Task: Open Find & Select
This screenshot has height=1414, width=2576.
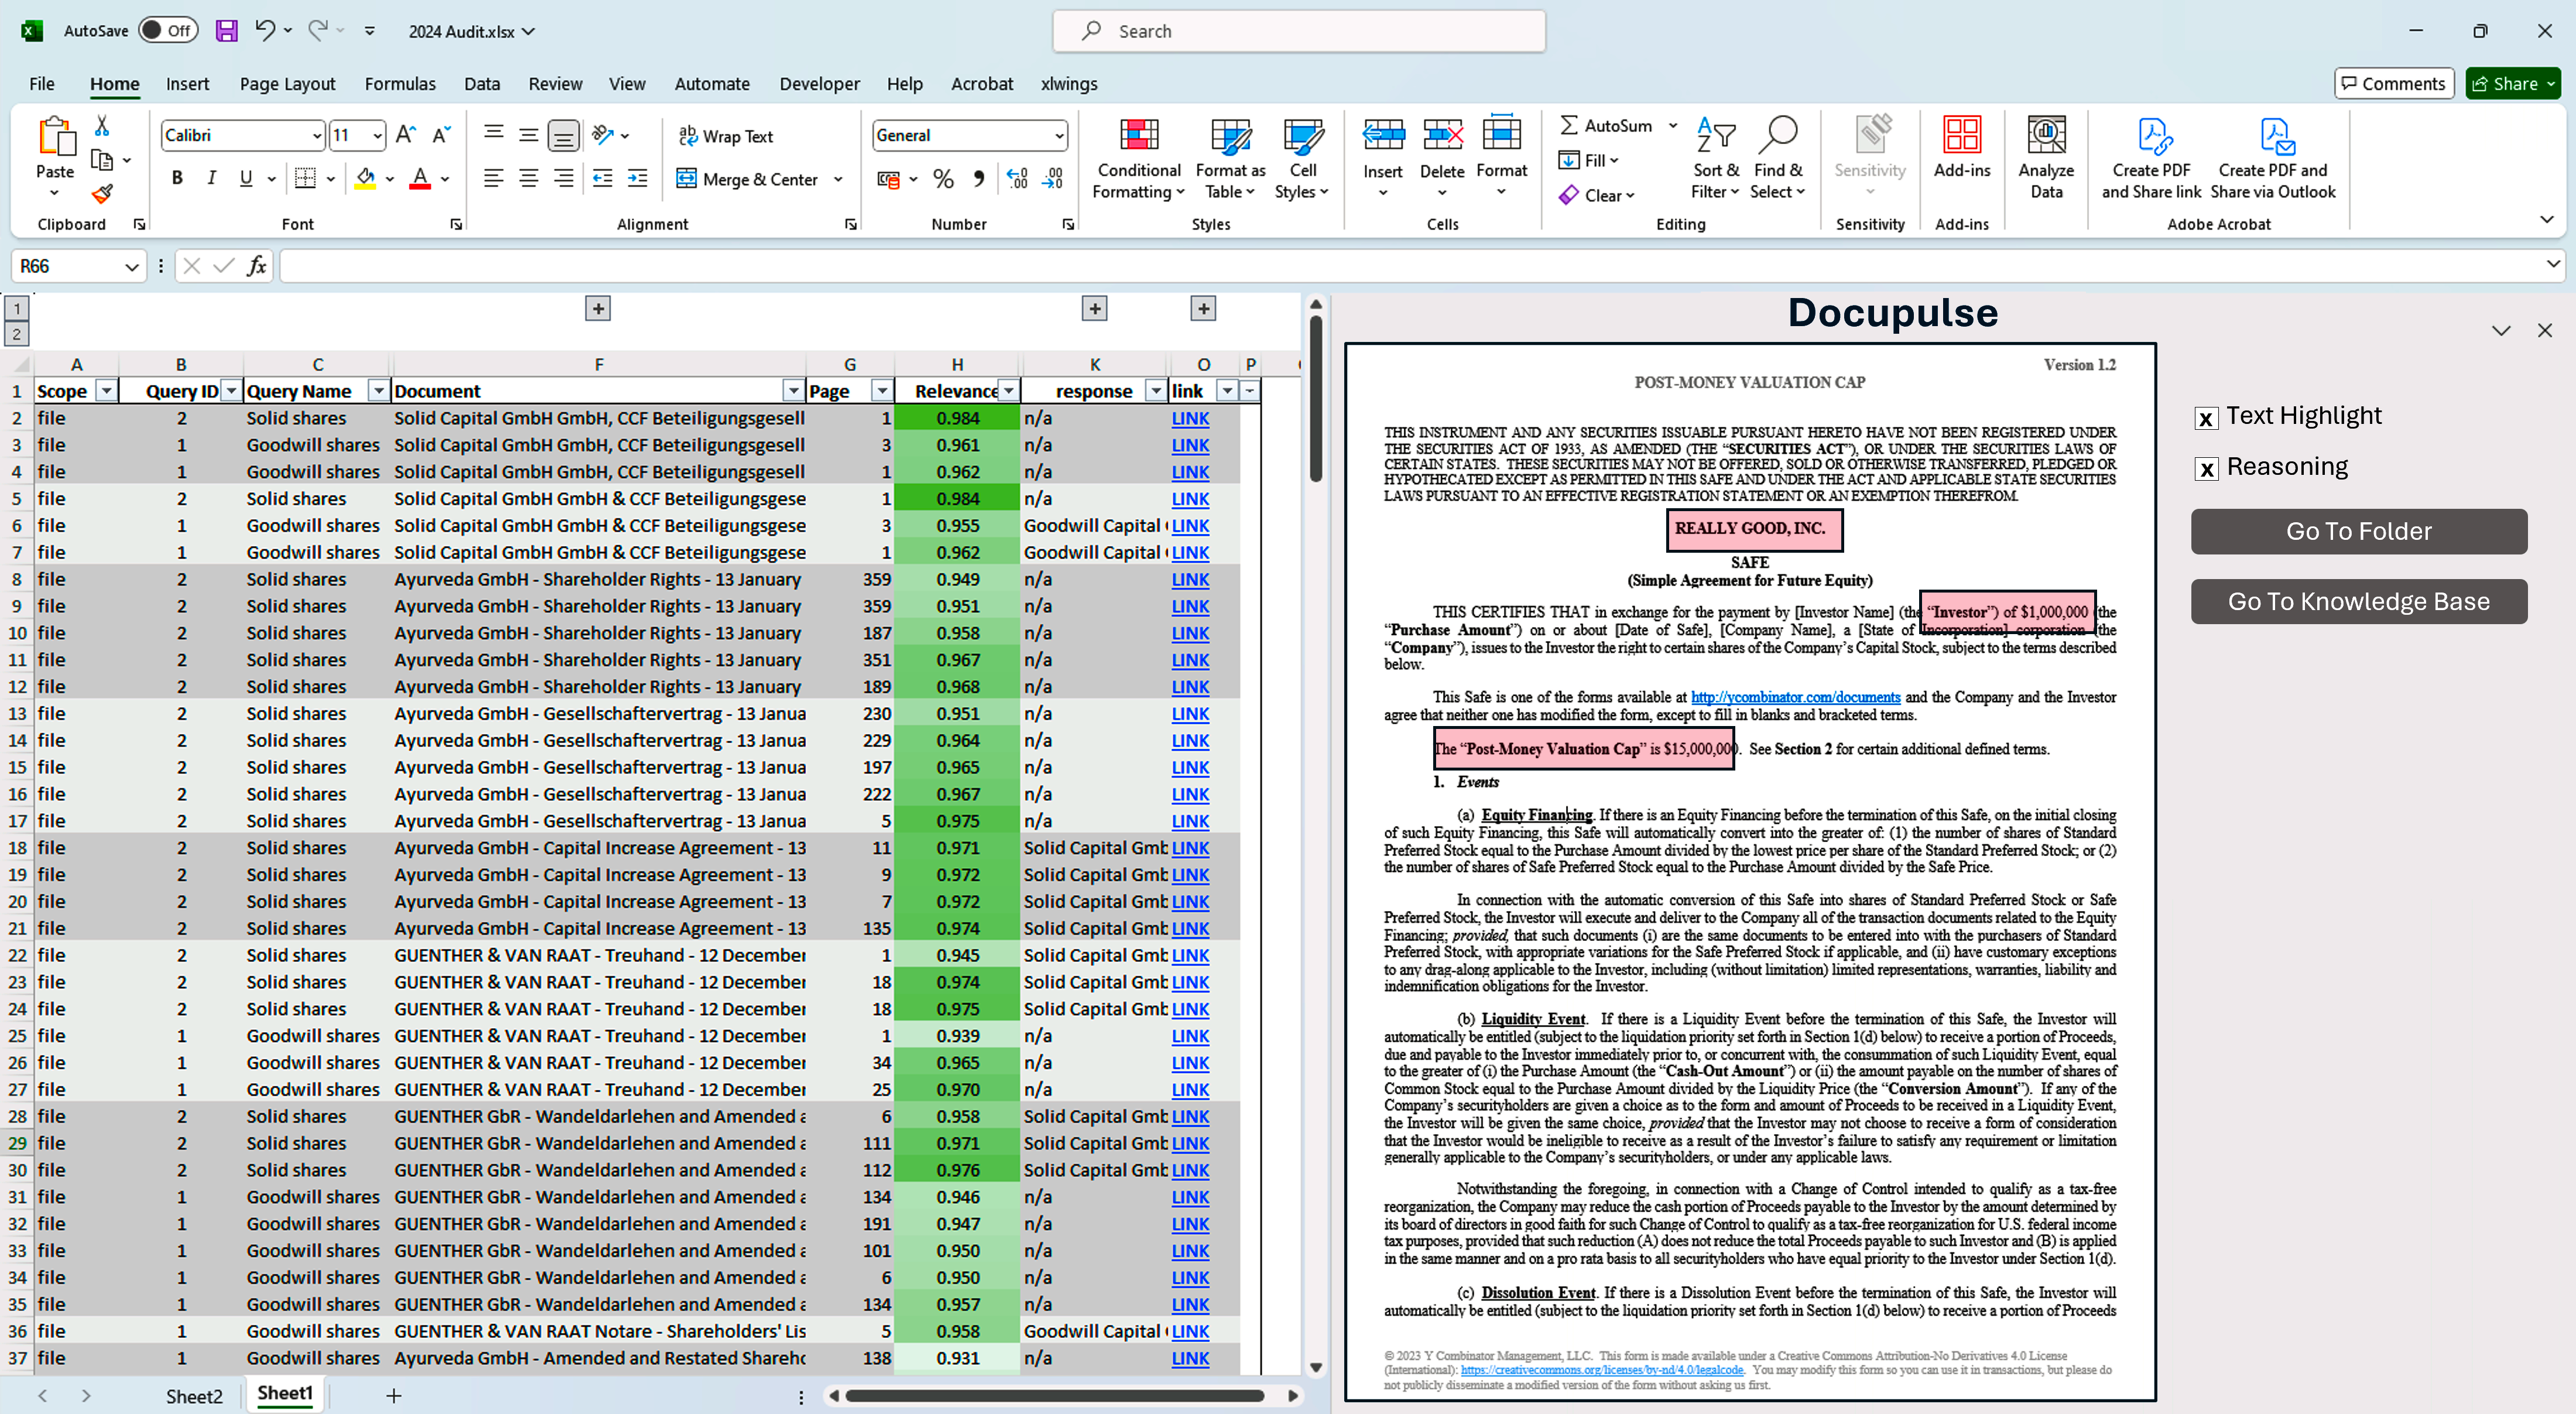Action: (x=1777, y=159)
